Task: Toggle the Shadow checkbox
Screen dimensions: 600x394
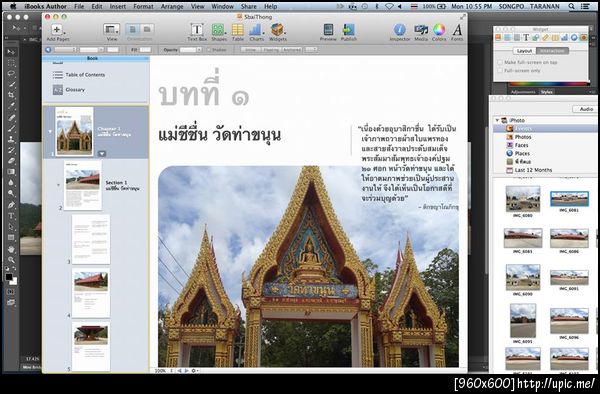Action: [209, 50]
